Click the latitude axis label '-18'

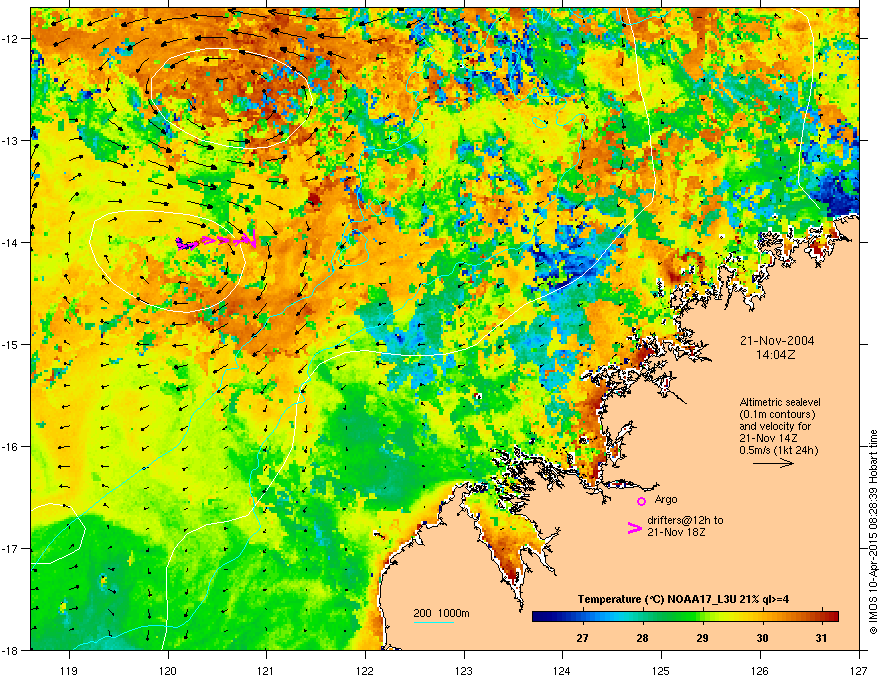point(10,650)
